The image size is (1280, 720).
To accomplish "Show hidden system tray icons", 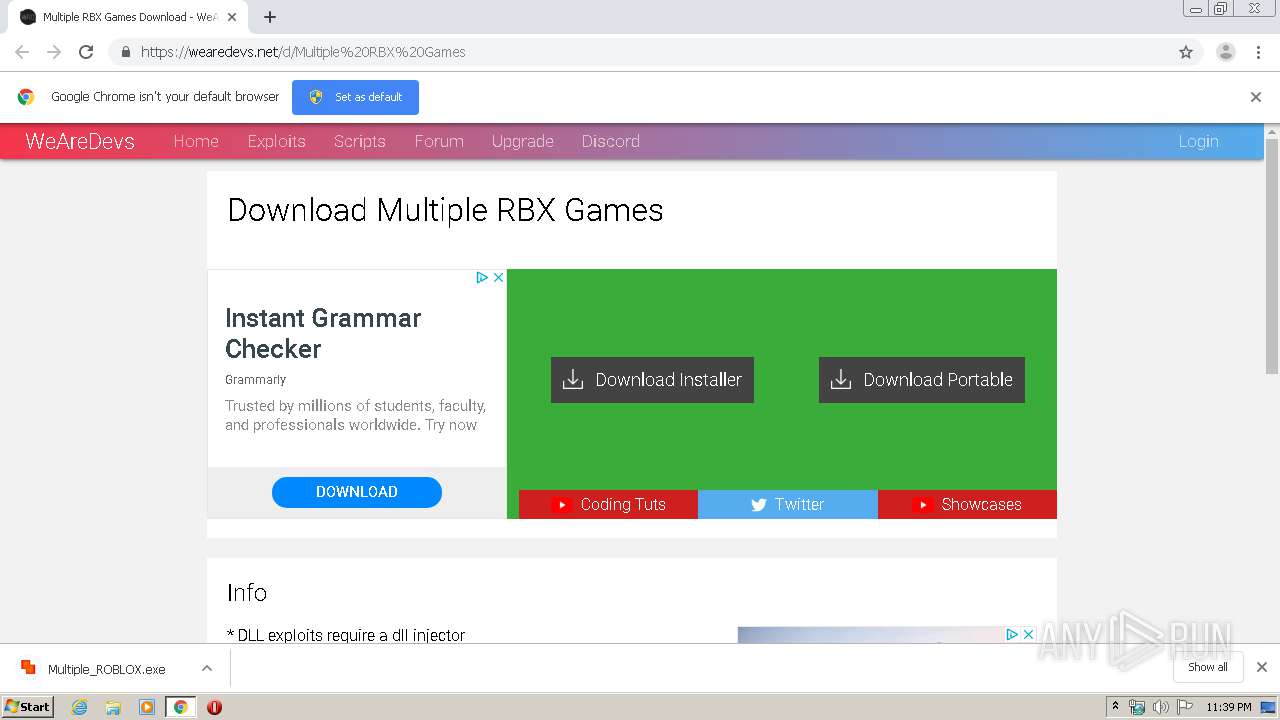I will tap(1115, 707).
